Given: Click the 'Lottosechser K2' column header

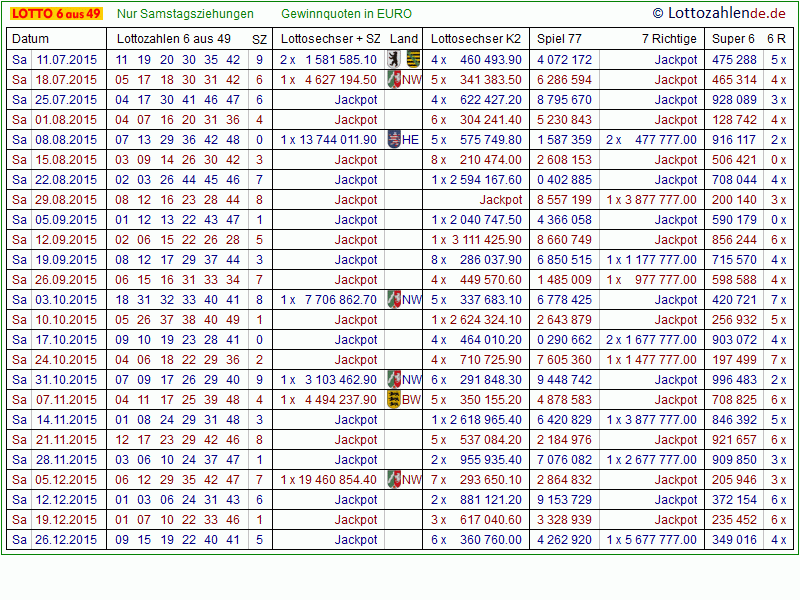Looking at the screenshot, I should [x=475, y=39].
